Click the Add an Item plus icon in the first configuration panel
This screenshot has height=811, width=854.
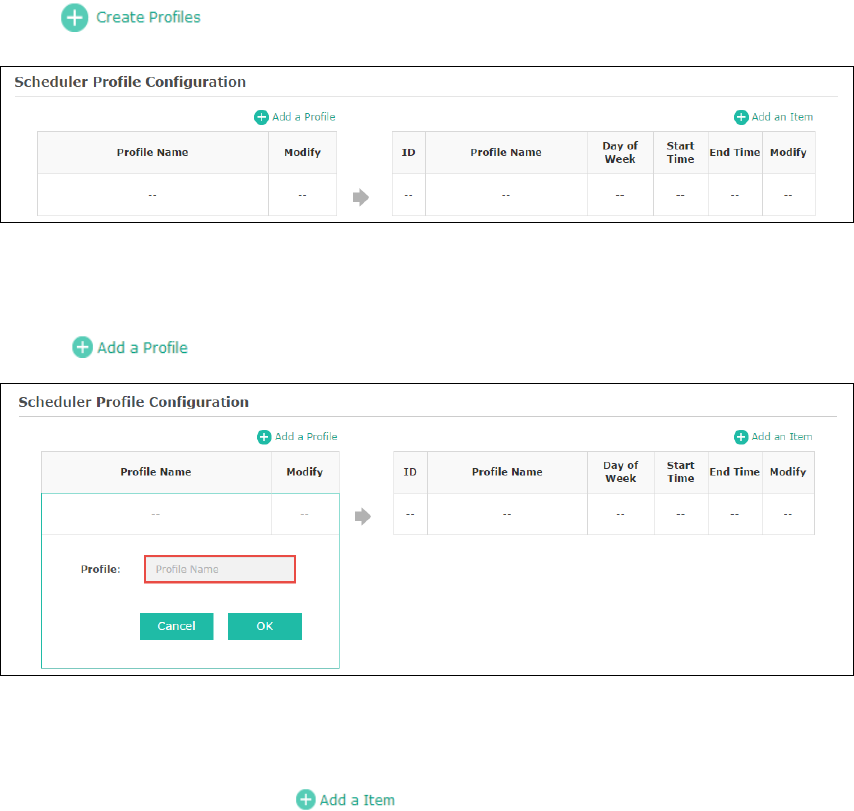point(741,117)
